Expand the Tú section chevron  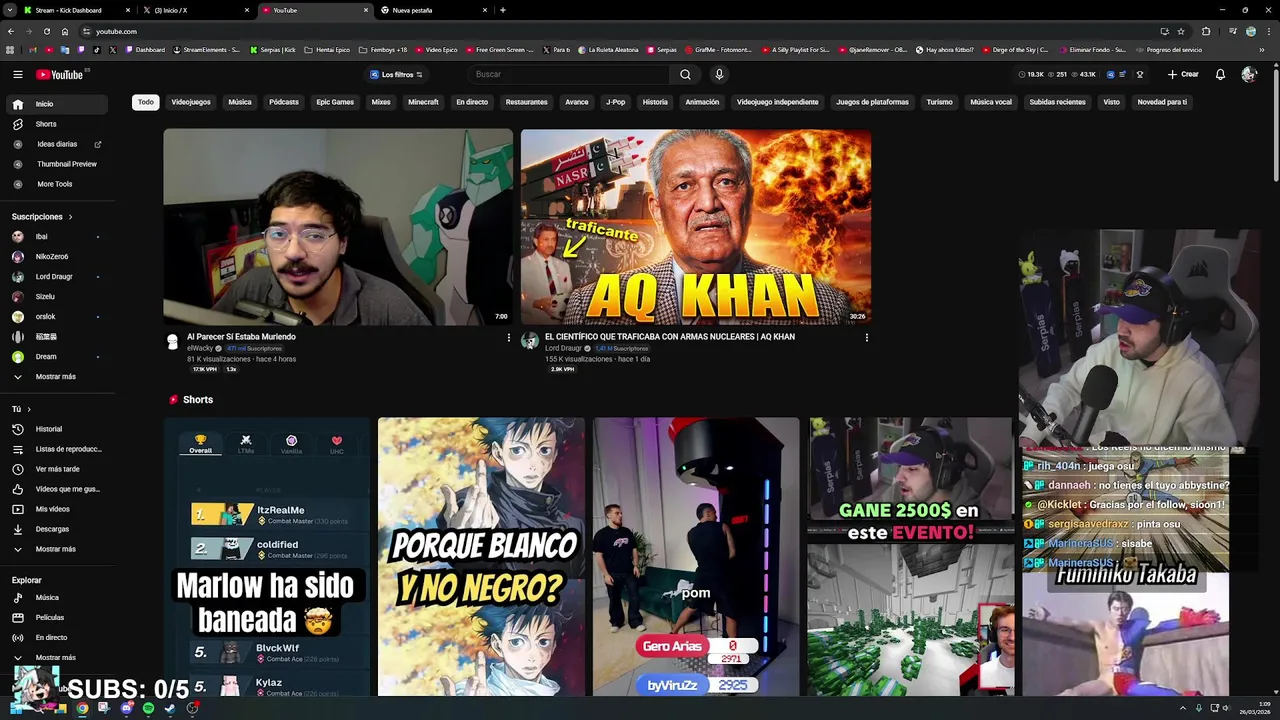tap(29, 409)
